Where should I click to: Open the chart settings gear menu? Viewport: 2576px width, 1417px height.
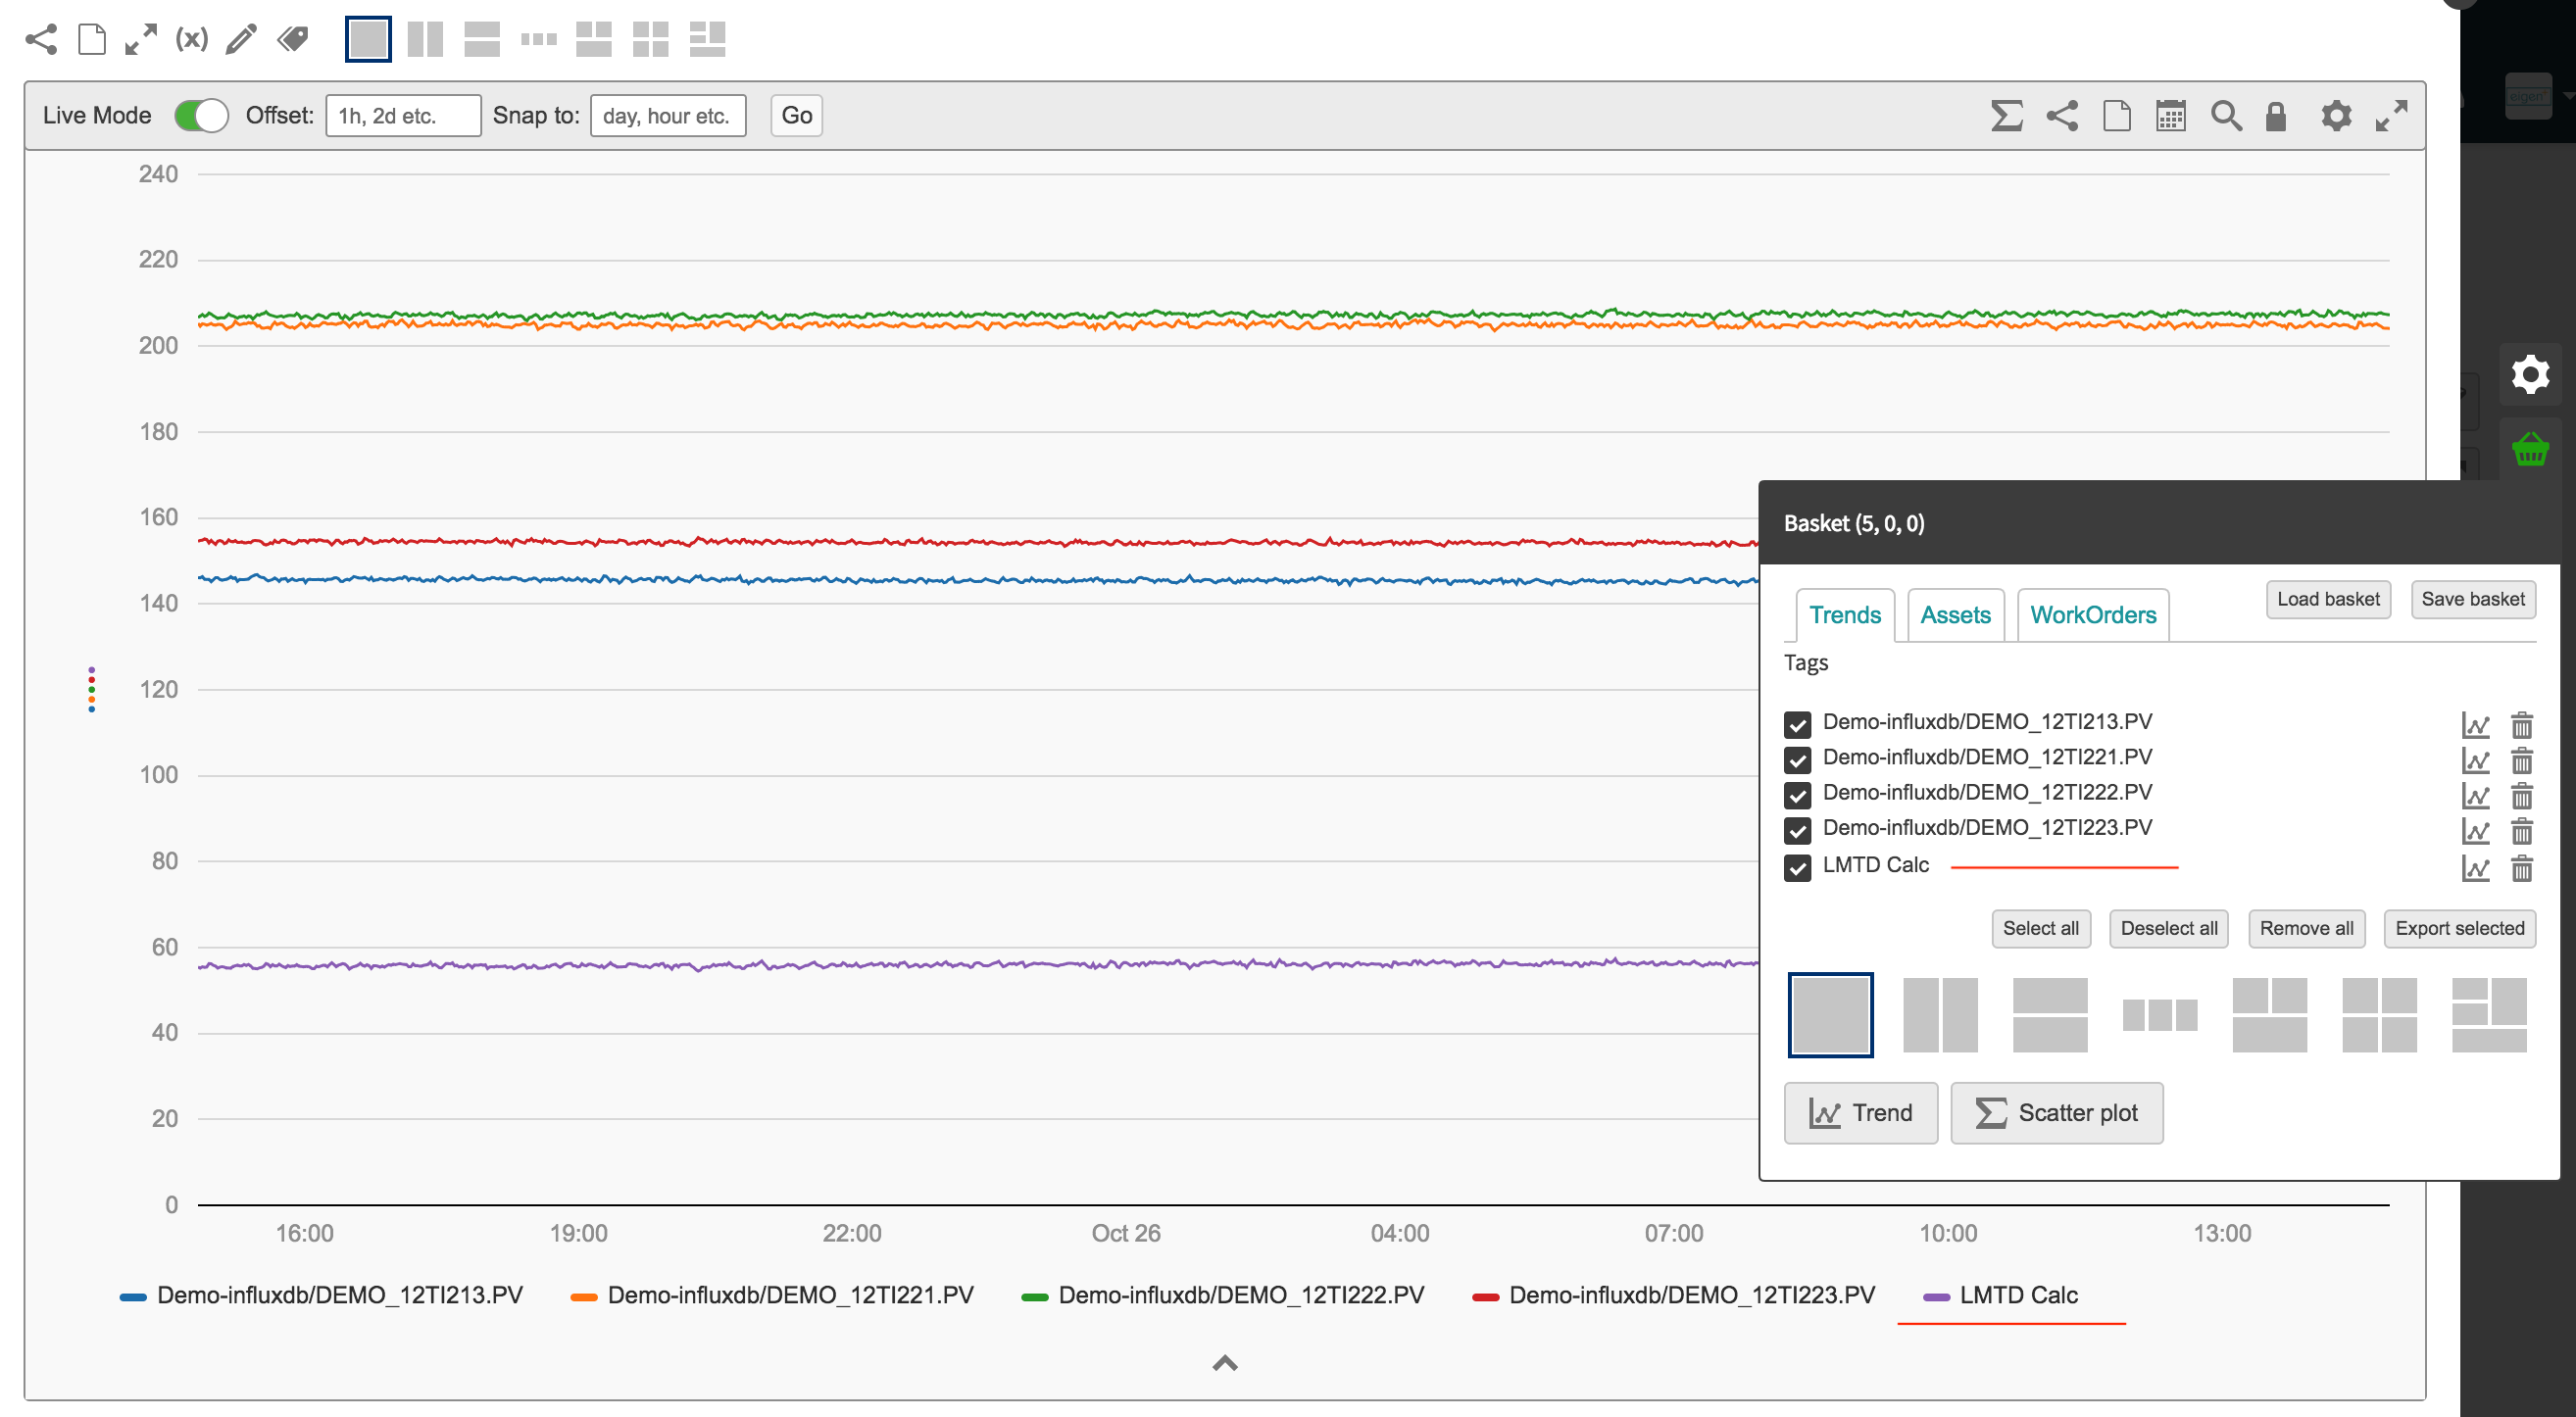(x=2335, y=116)
